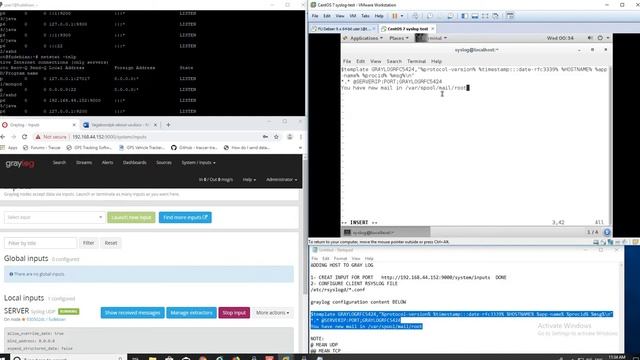Close the CentOS 7 syslog-test VM tab
The height and width of the screenshot is (360, 640).
coord(433,29)
